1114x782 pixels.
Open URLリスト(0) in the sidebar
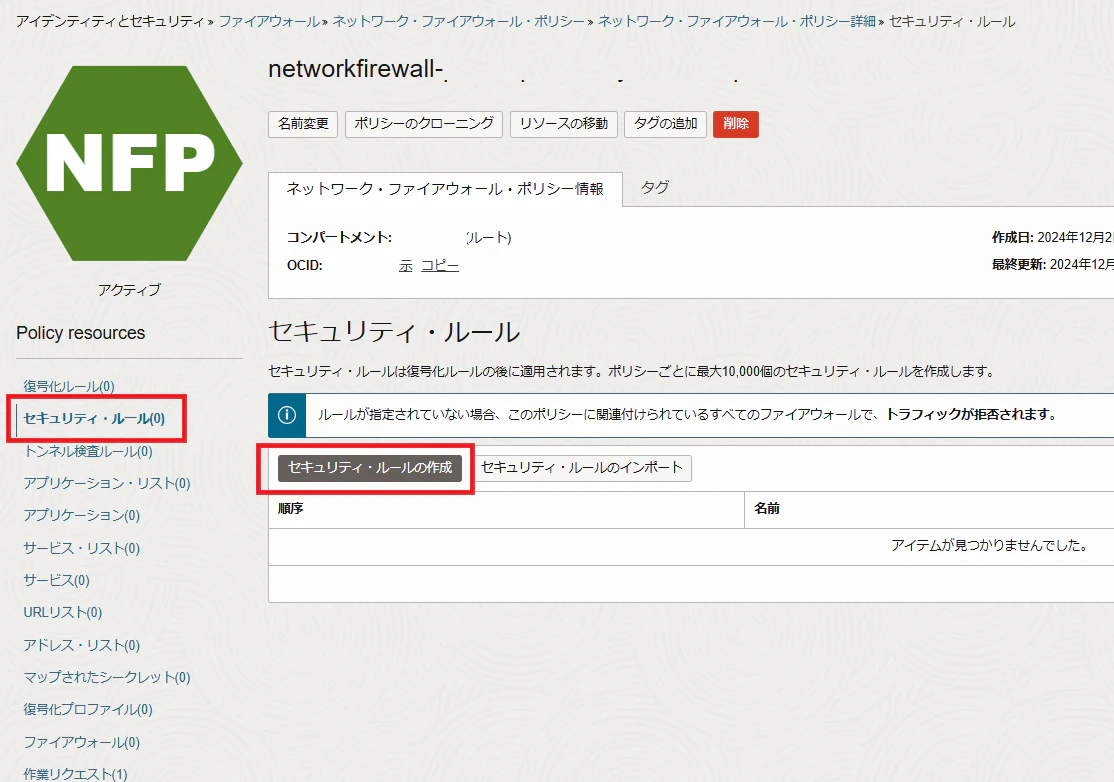click(x=63, y=612)
